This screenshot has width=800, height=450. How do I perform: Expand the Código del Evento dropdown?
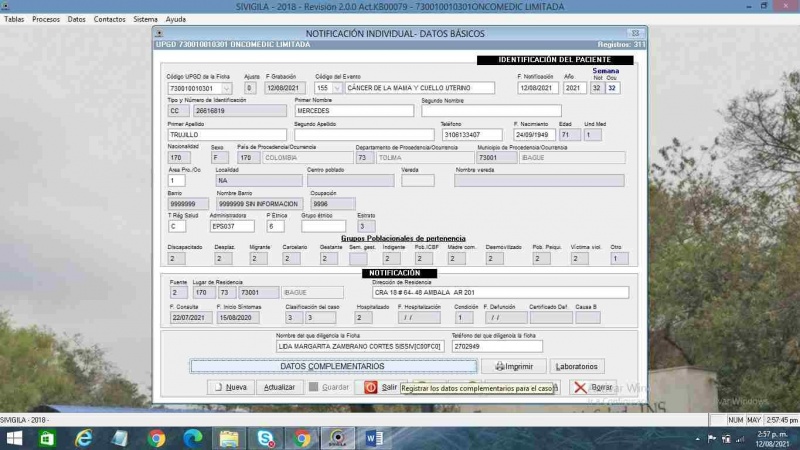tap(339, 88)
